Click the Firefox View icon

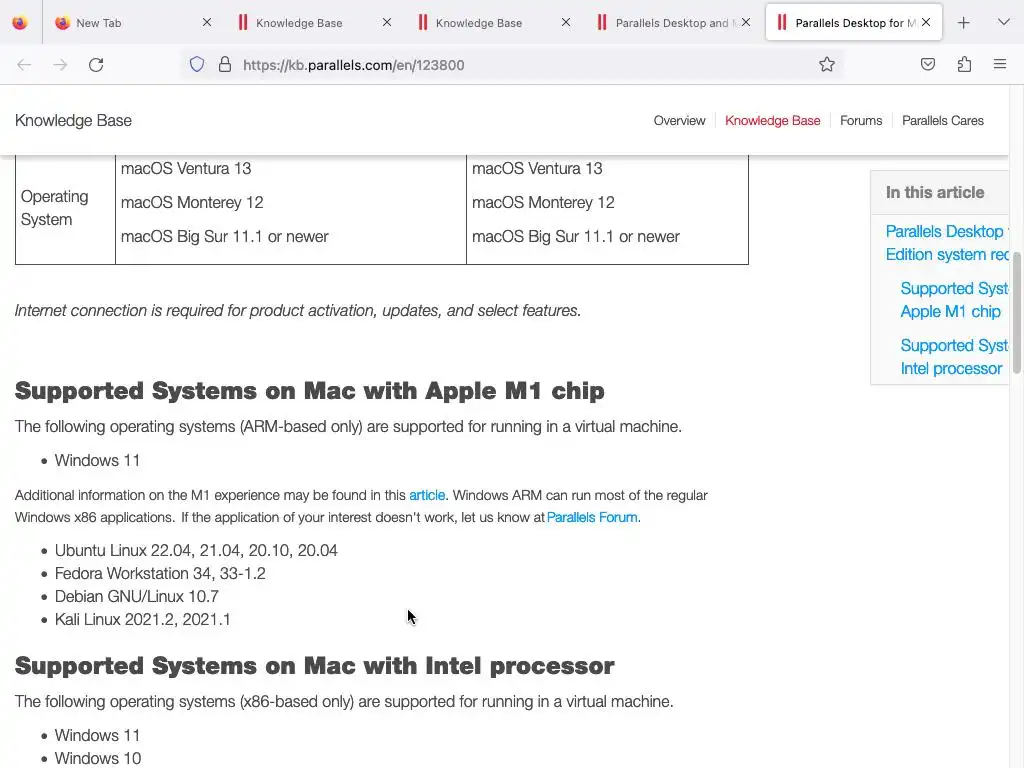pyautogui.click(x=20, y=23)
